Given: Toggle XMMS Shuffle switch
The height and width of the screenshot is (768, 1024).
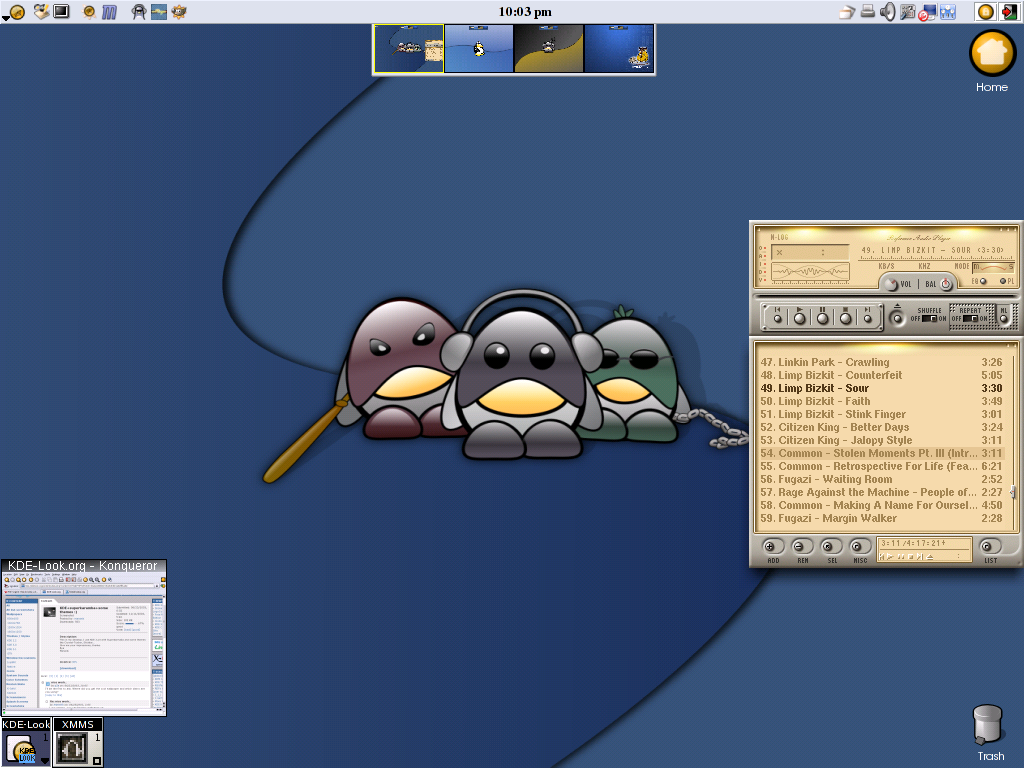Looking at the screenshot, I should (929, 319).
